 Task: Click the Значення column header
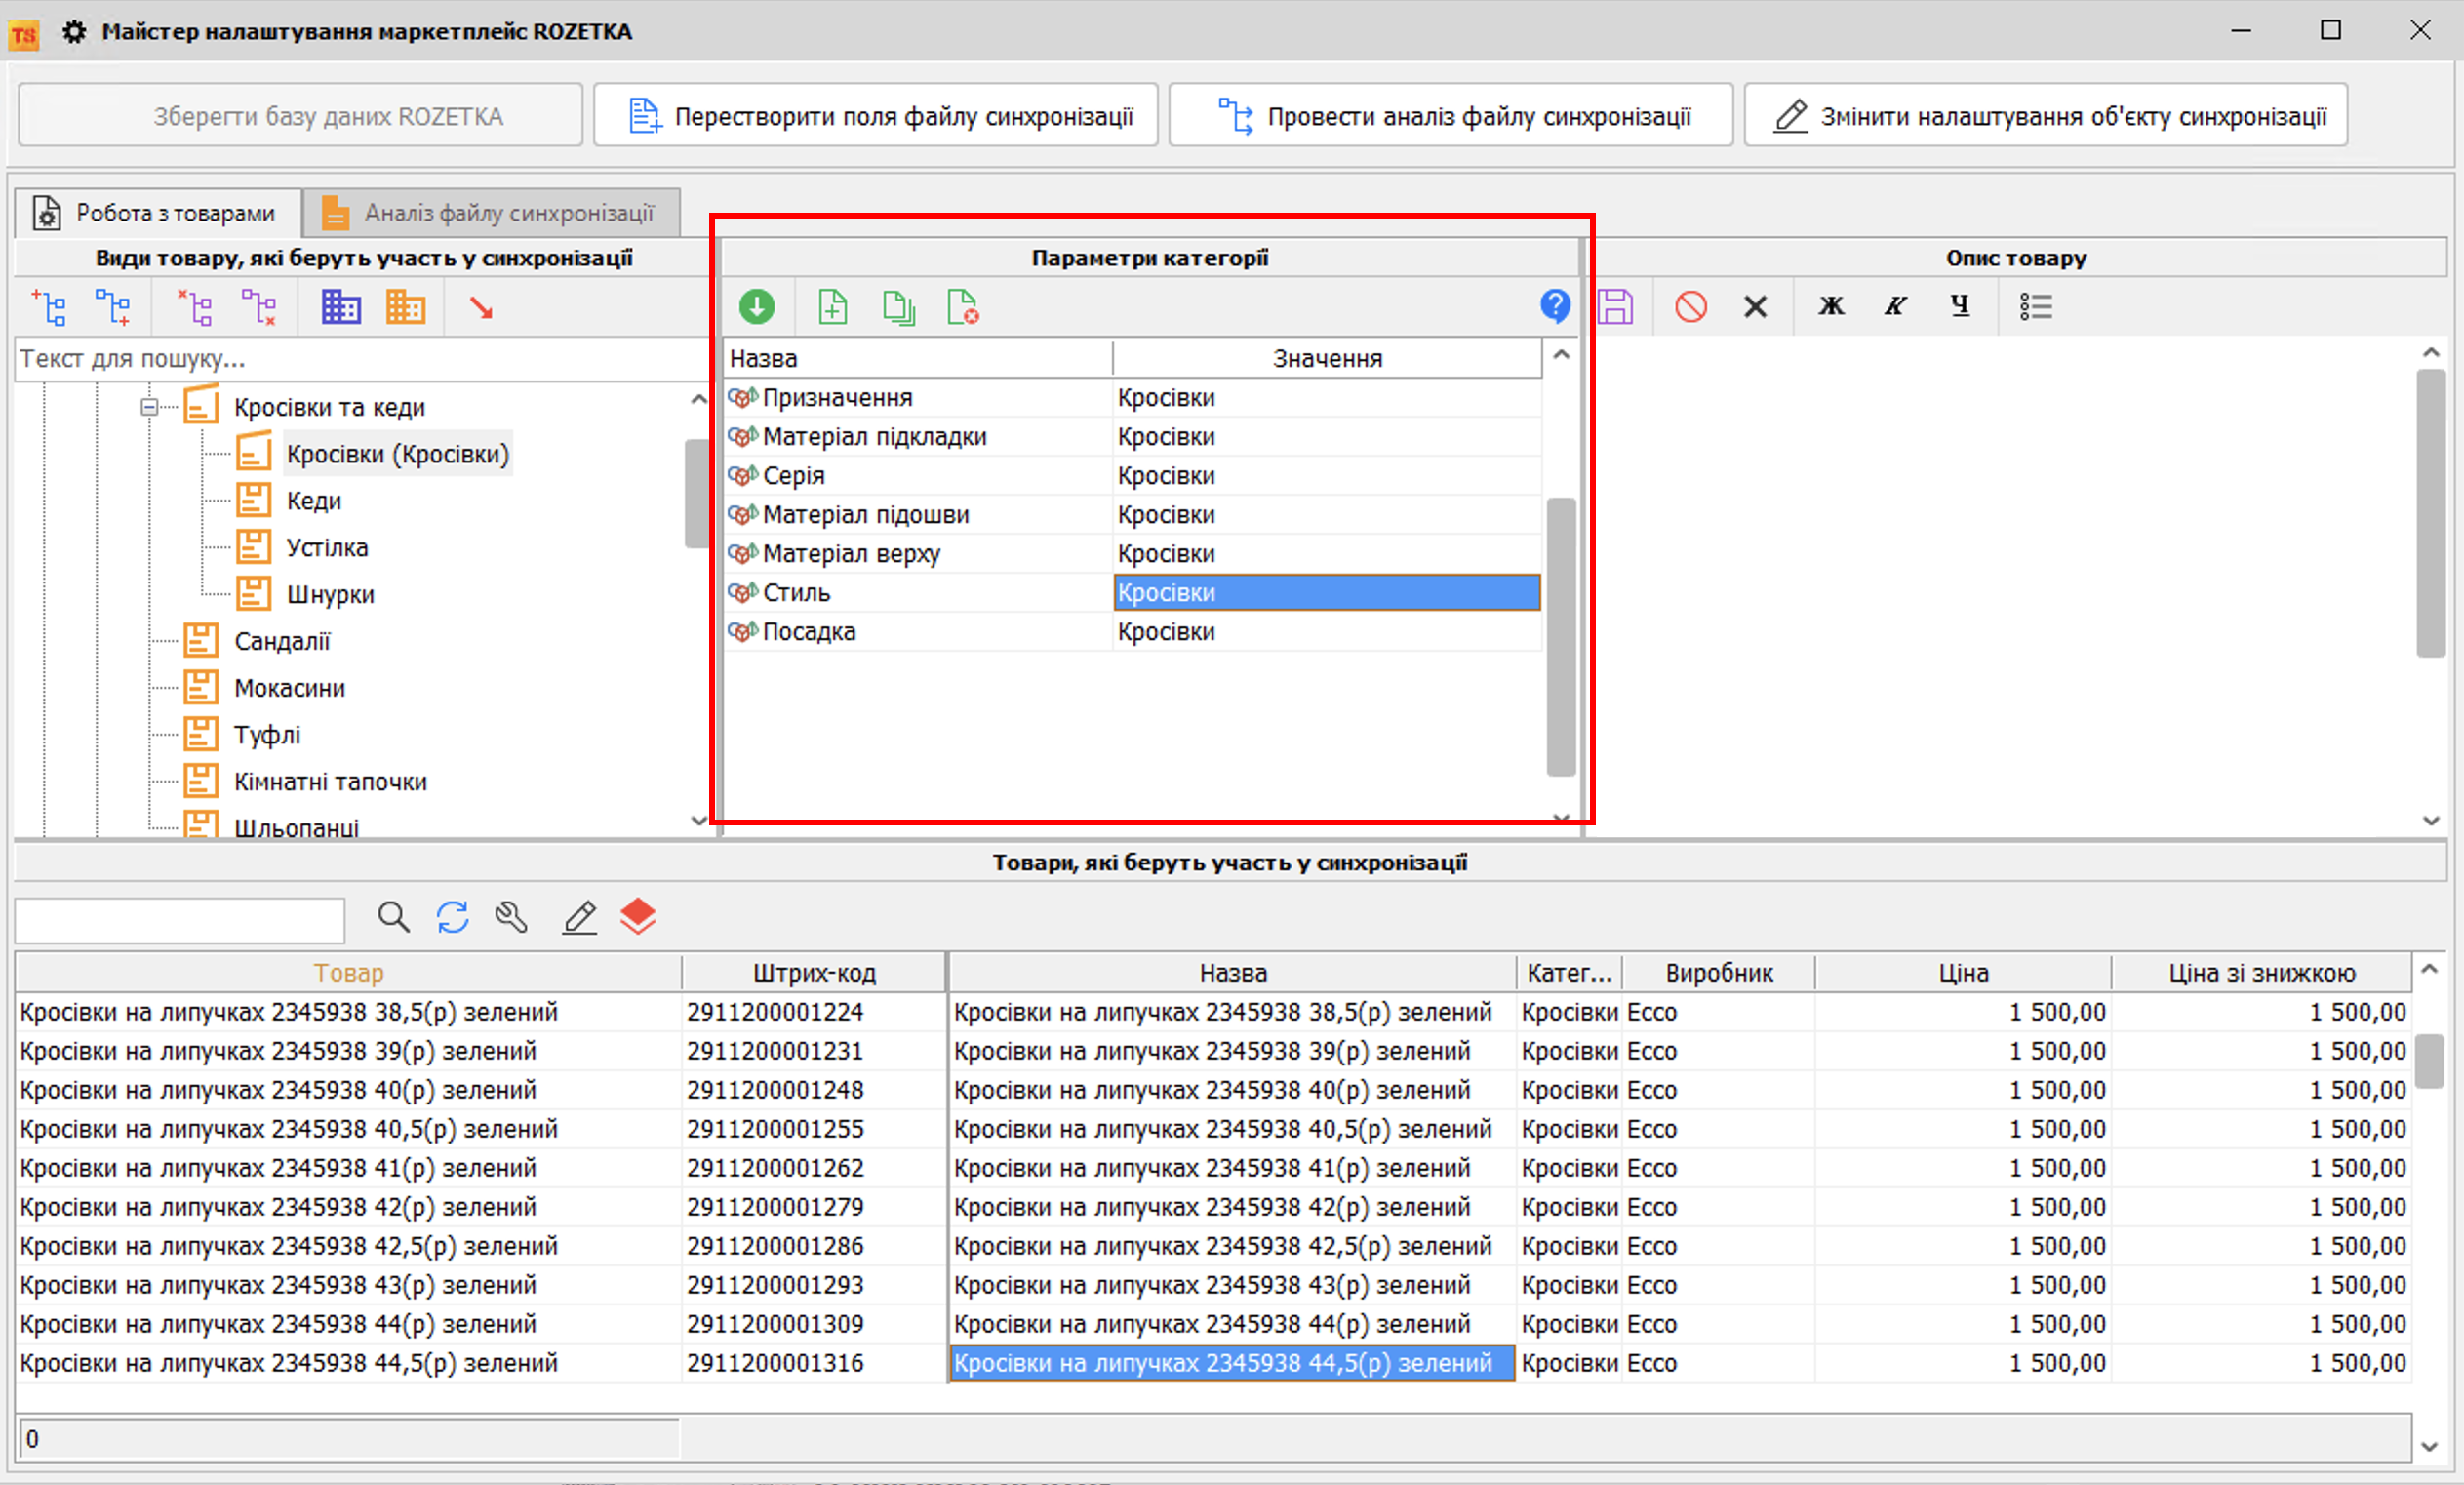(1327, 359)
